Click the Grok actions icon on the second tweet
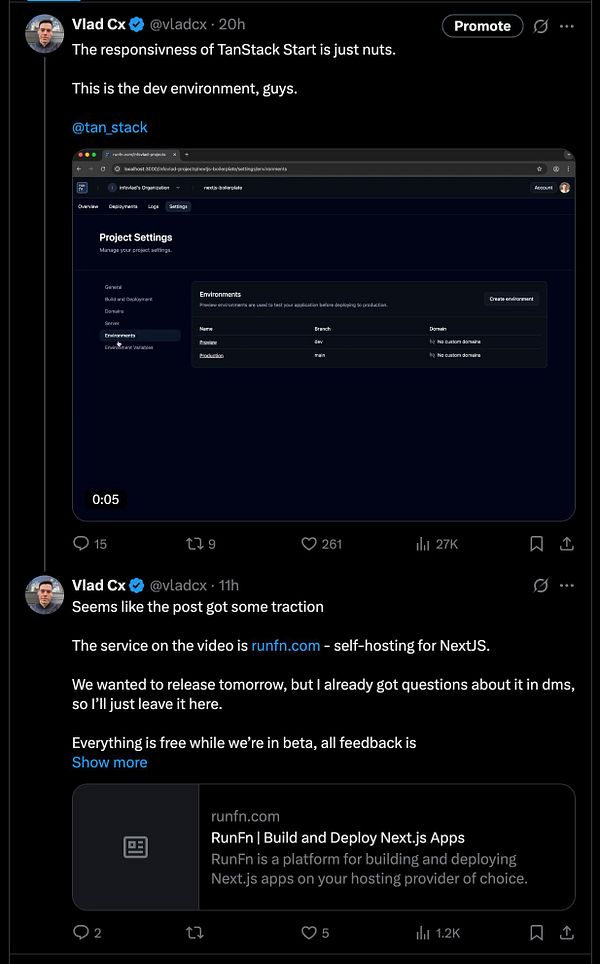Image resolution: width=600 pixels, height=964 pixels. coord(541,586)
